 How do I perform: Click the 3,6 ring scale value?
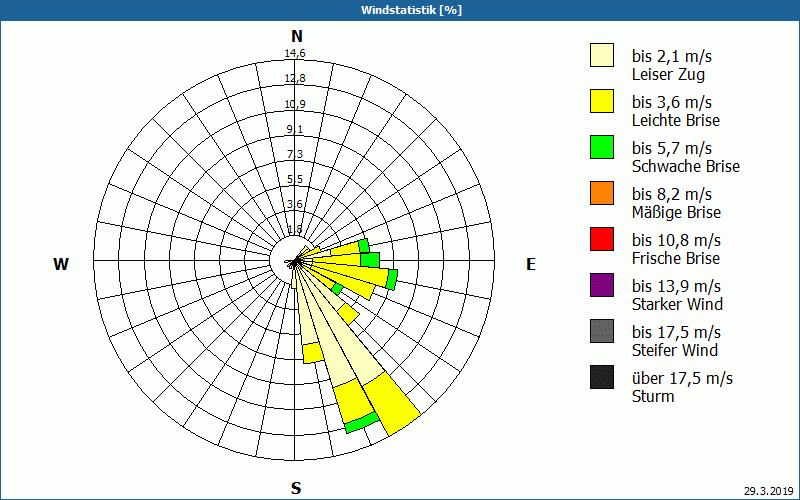[x=295, y=204]
